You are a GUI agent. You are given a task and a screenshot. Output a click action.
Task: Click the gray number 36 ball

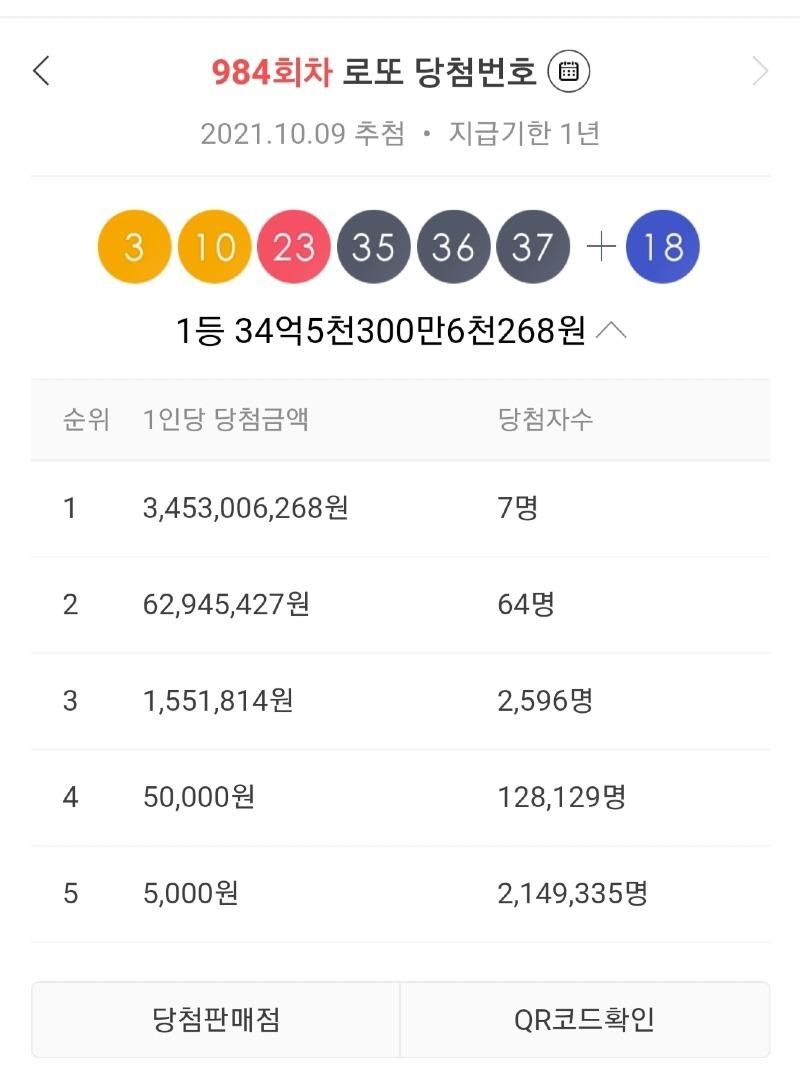(453, 246)
